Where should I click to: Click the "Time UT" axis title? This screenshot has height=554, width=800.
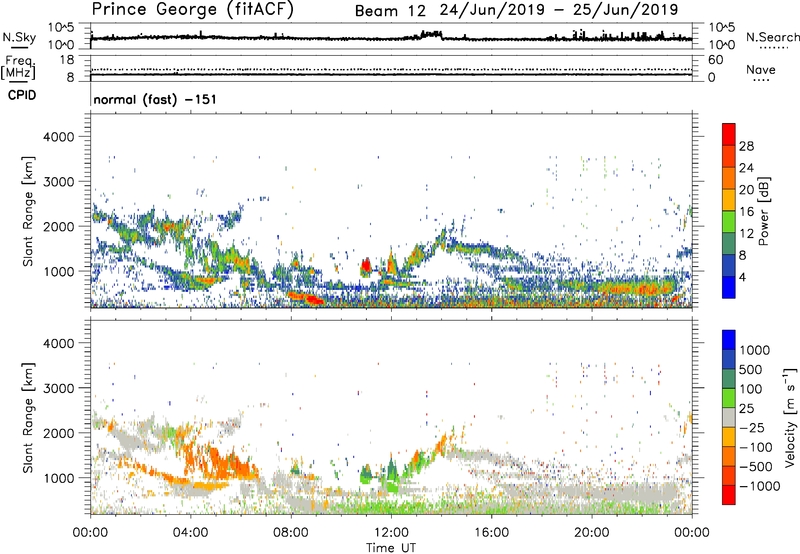tap(391, 548)
